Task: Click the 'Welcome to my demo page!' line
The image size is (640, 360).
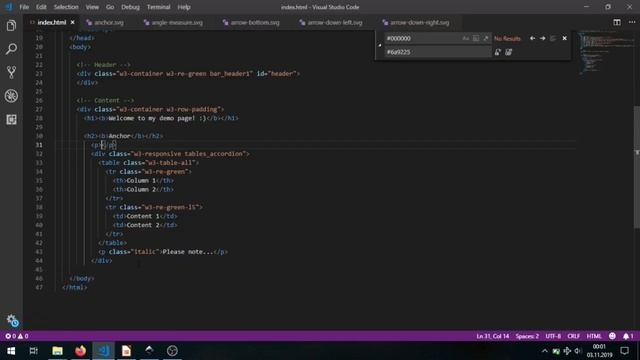Action: coord(161,118)
